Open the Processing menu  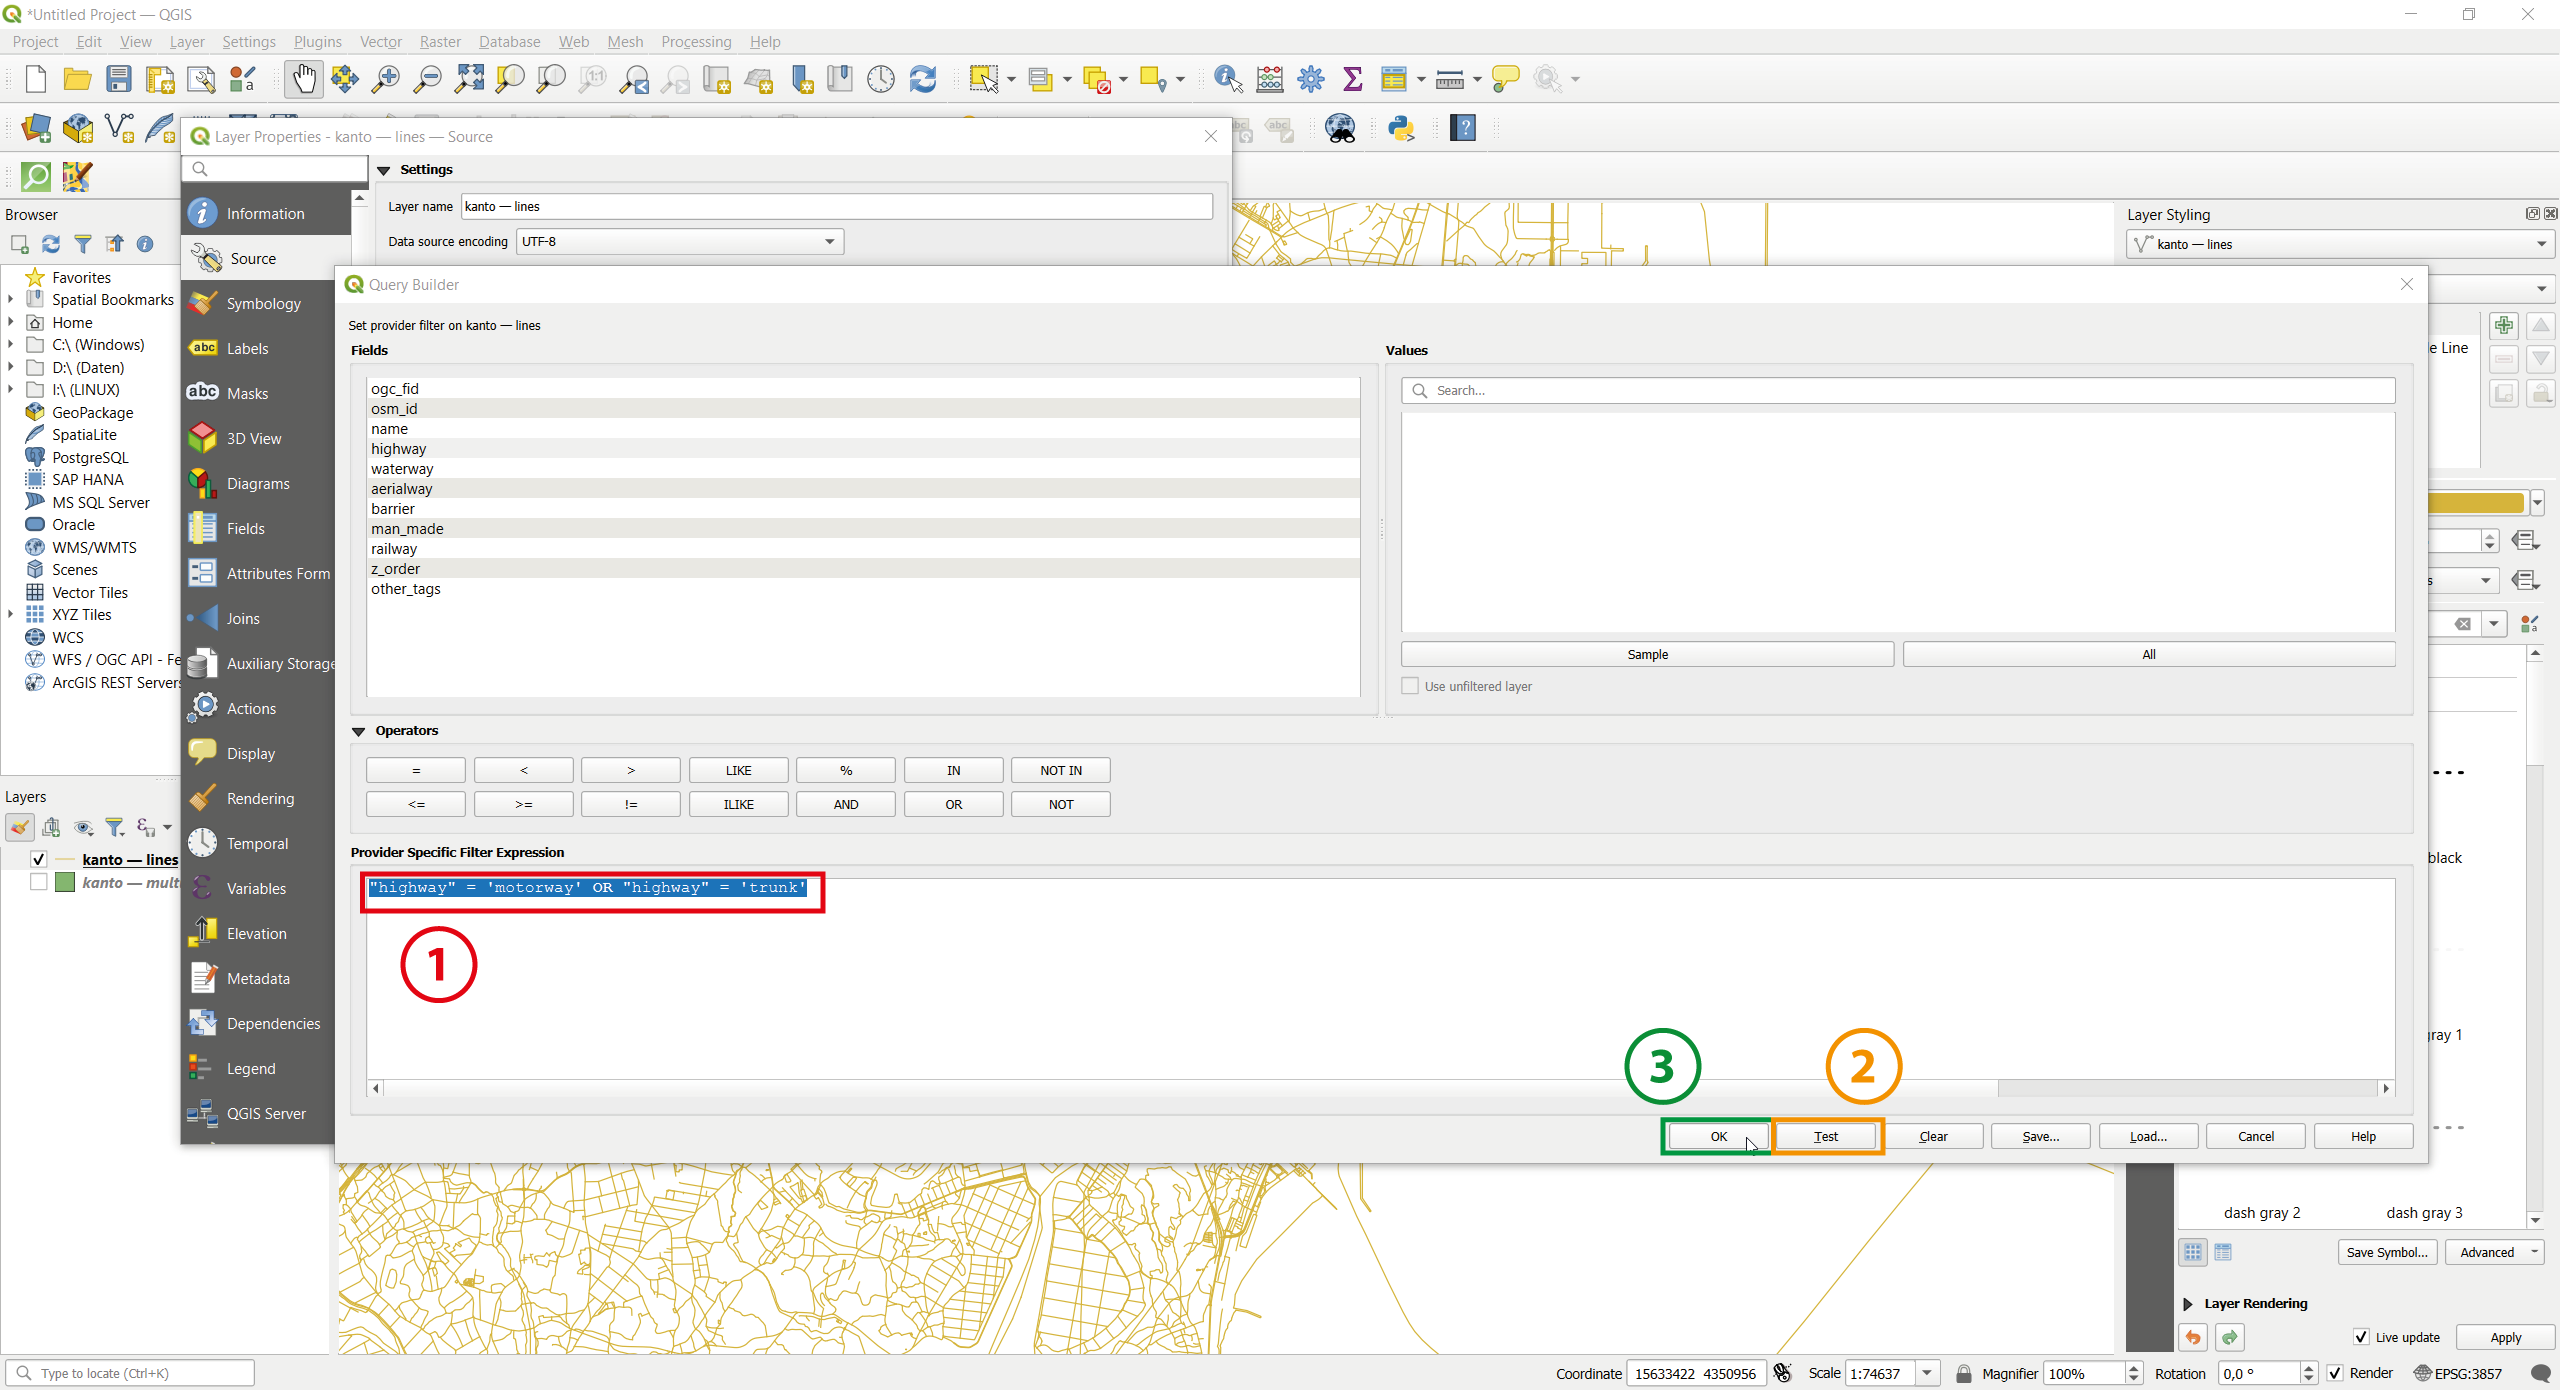[x=695, y=42]
